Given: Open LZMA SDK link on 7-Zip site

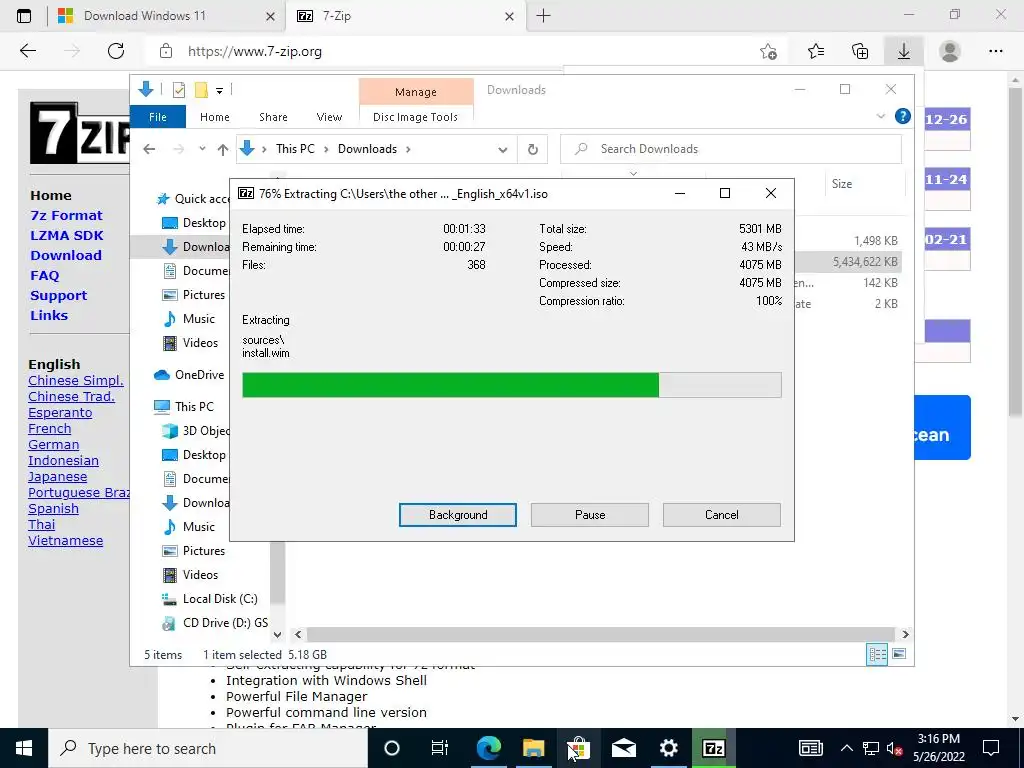Looking at the screenshot, I should (67, 236).
